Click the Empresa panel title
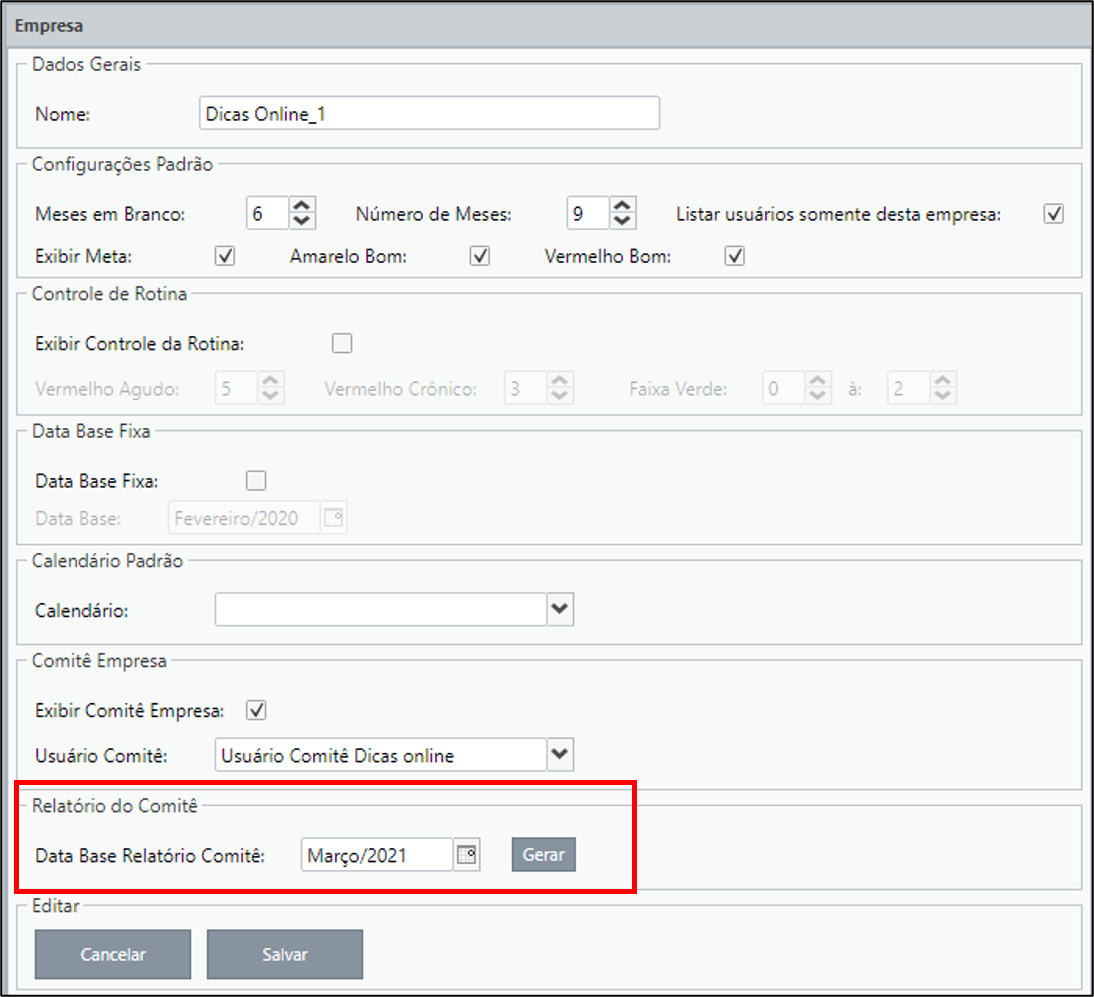 tap(49, 26)
